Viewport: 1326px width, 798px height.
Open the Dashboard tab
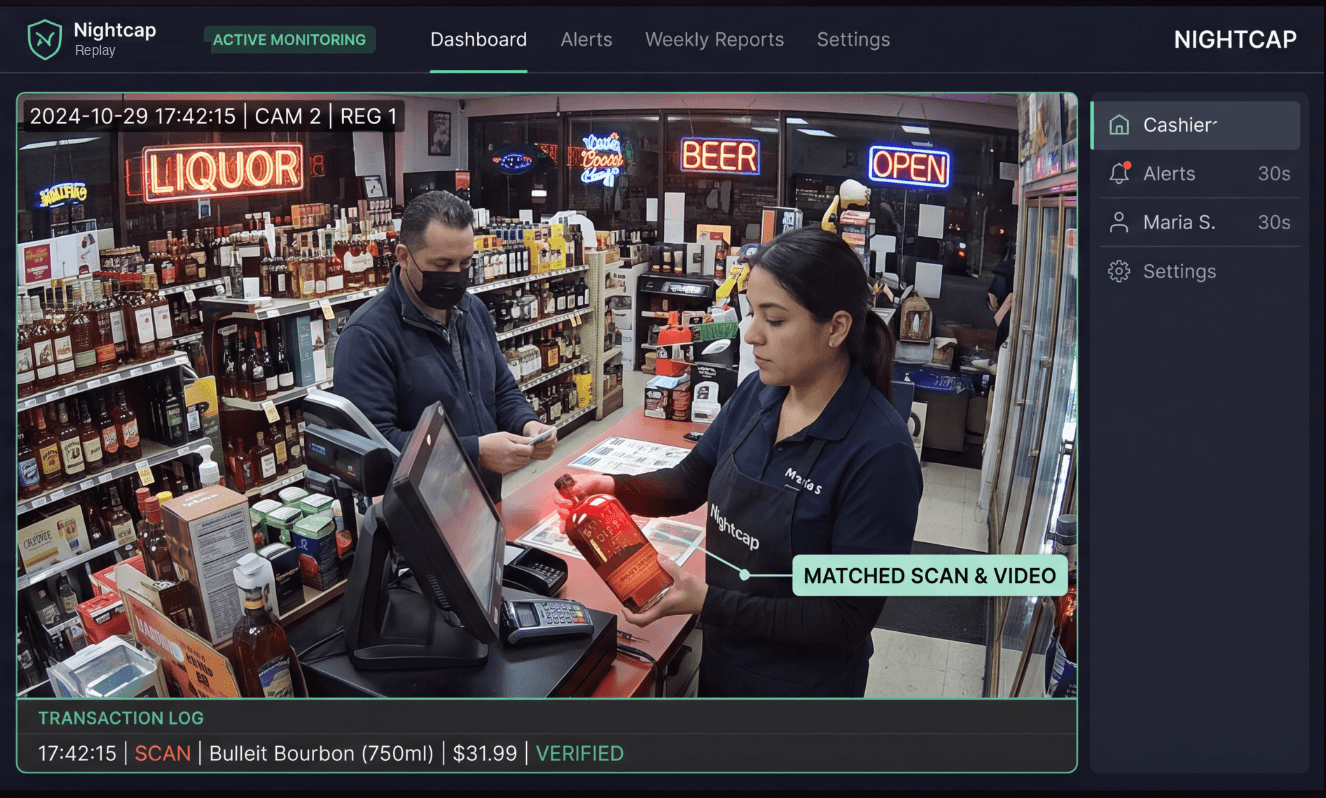[x=478, y=40]
